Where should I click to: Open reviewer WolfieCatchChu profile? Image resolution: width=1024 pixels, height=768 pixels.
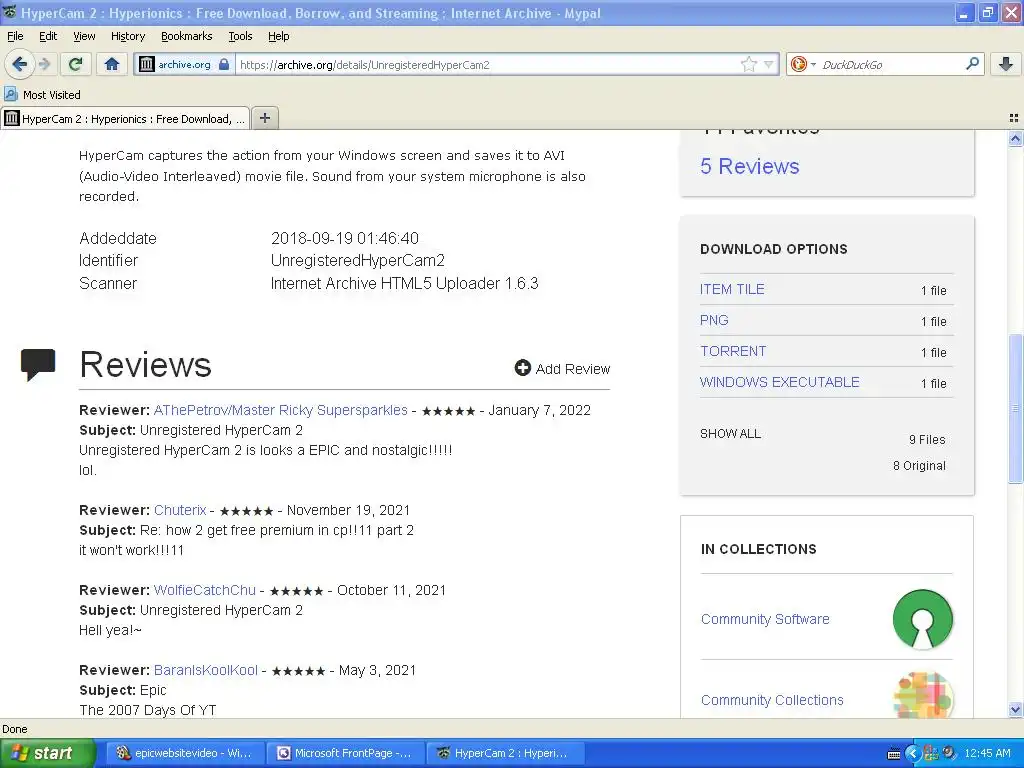204,590
